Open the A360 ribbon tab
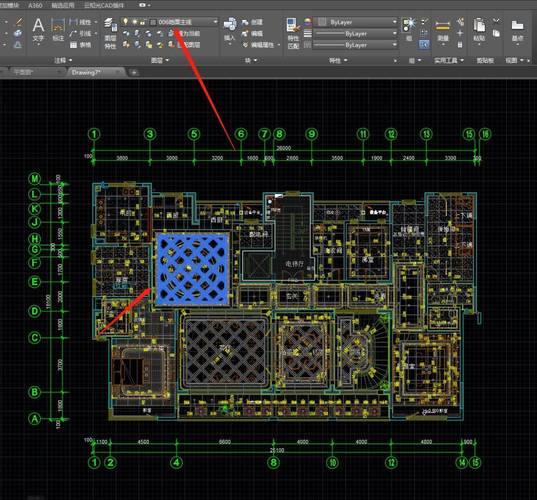Image resolution: width=537 pixels, height=500 pixels. pos(35,5)
